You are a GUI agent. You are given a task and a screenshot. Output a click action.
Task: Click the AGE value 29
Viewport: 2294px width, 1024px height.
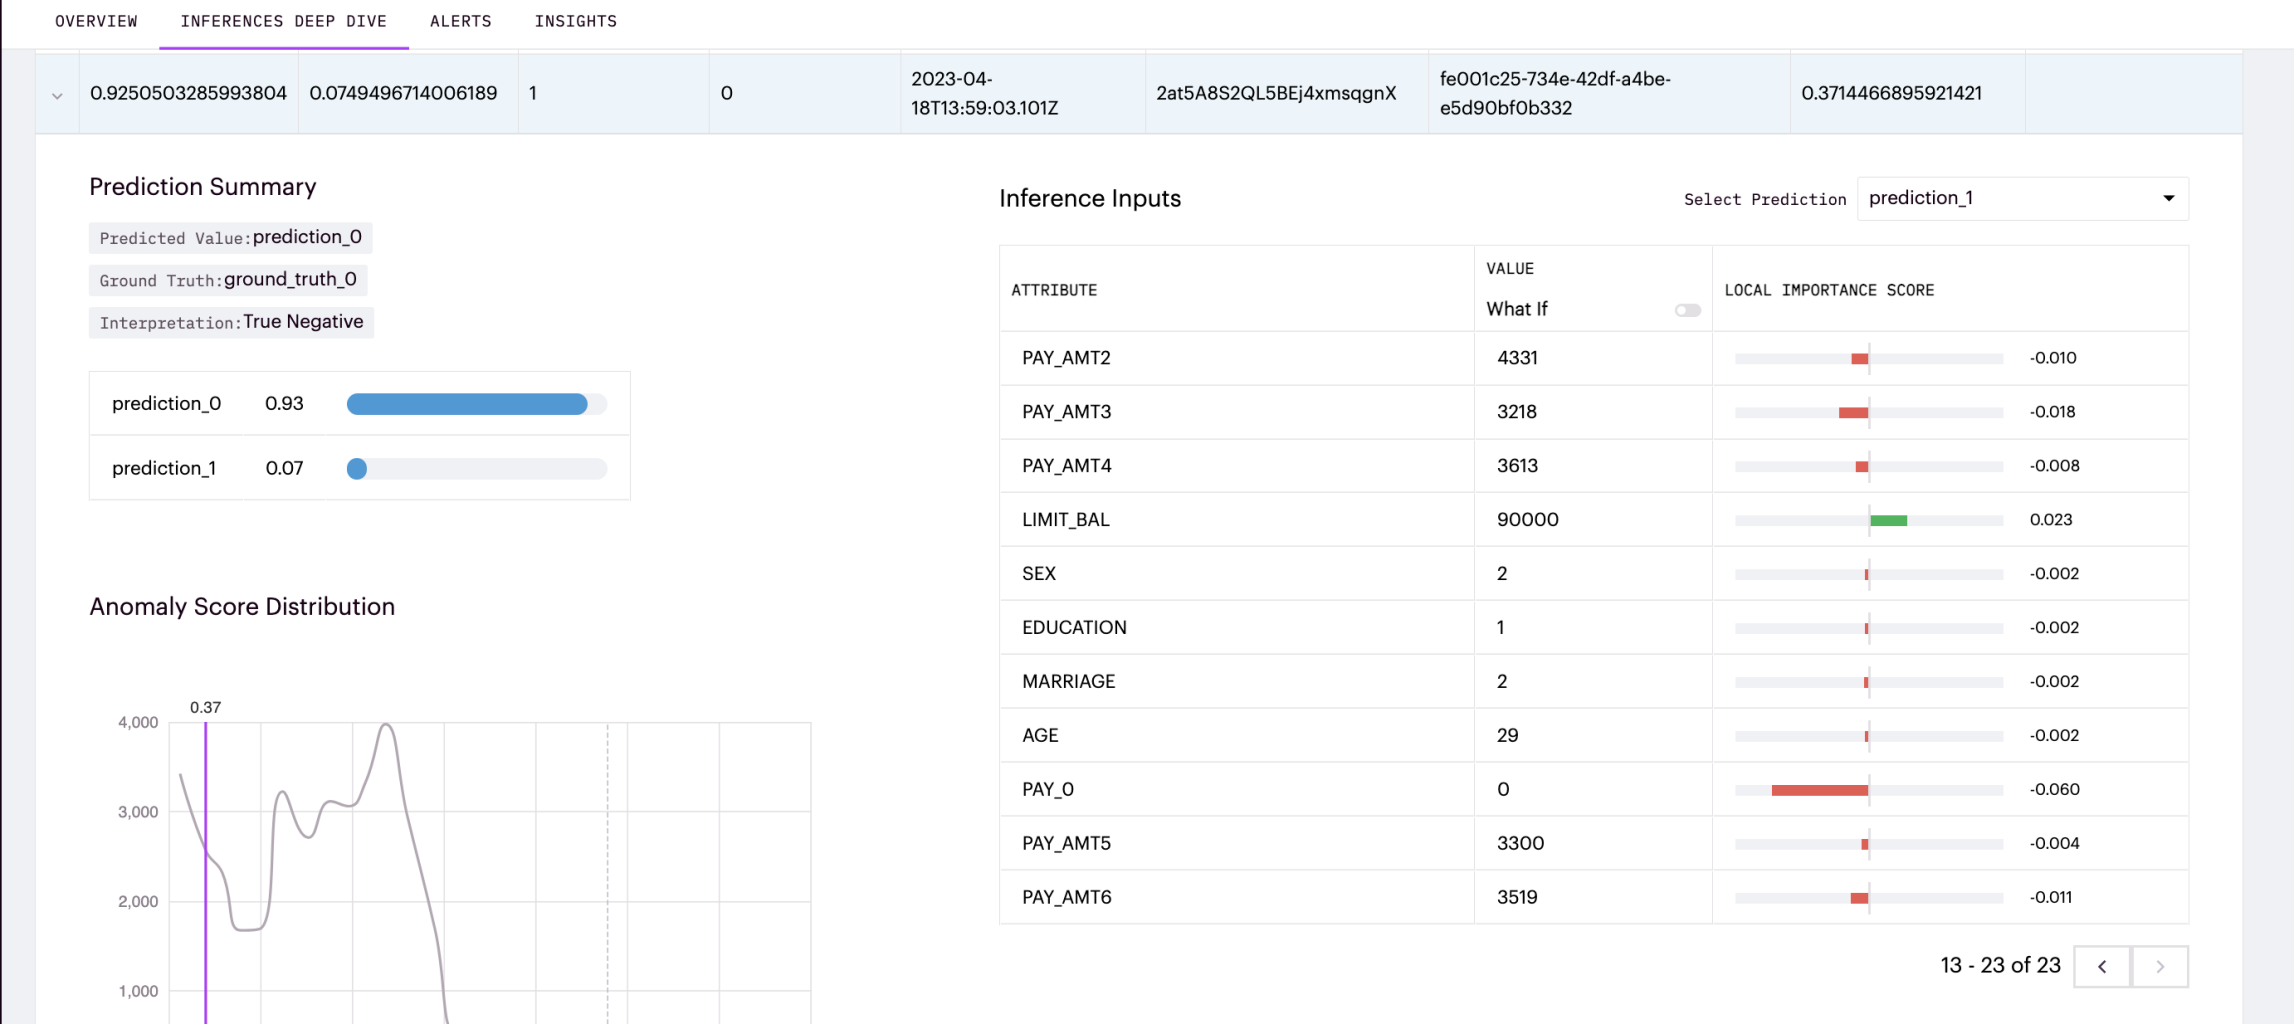tap(1507, 736)
